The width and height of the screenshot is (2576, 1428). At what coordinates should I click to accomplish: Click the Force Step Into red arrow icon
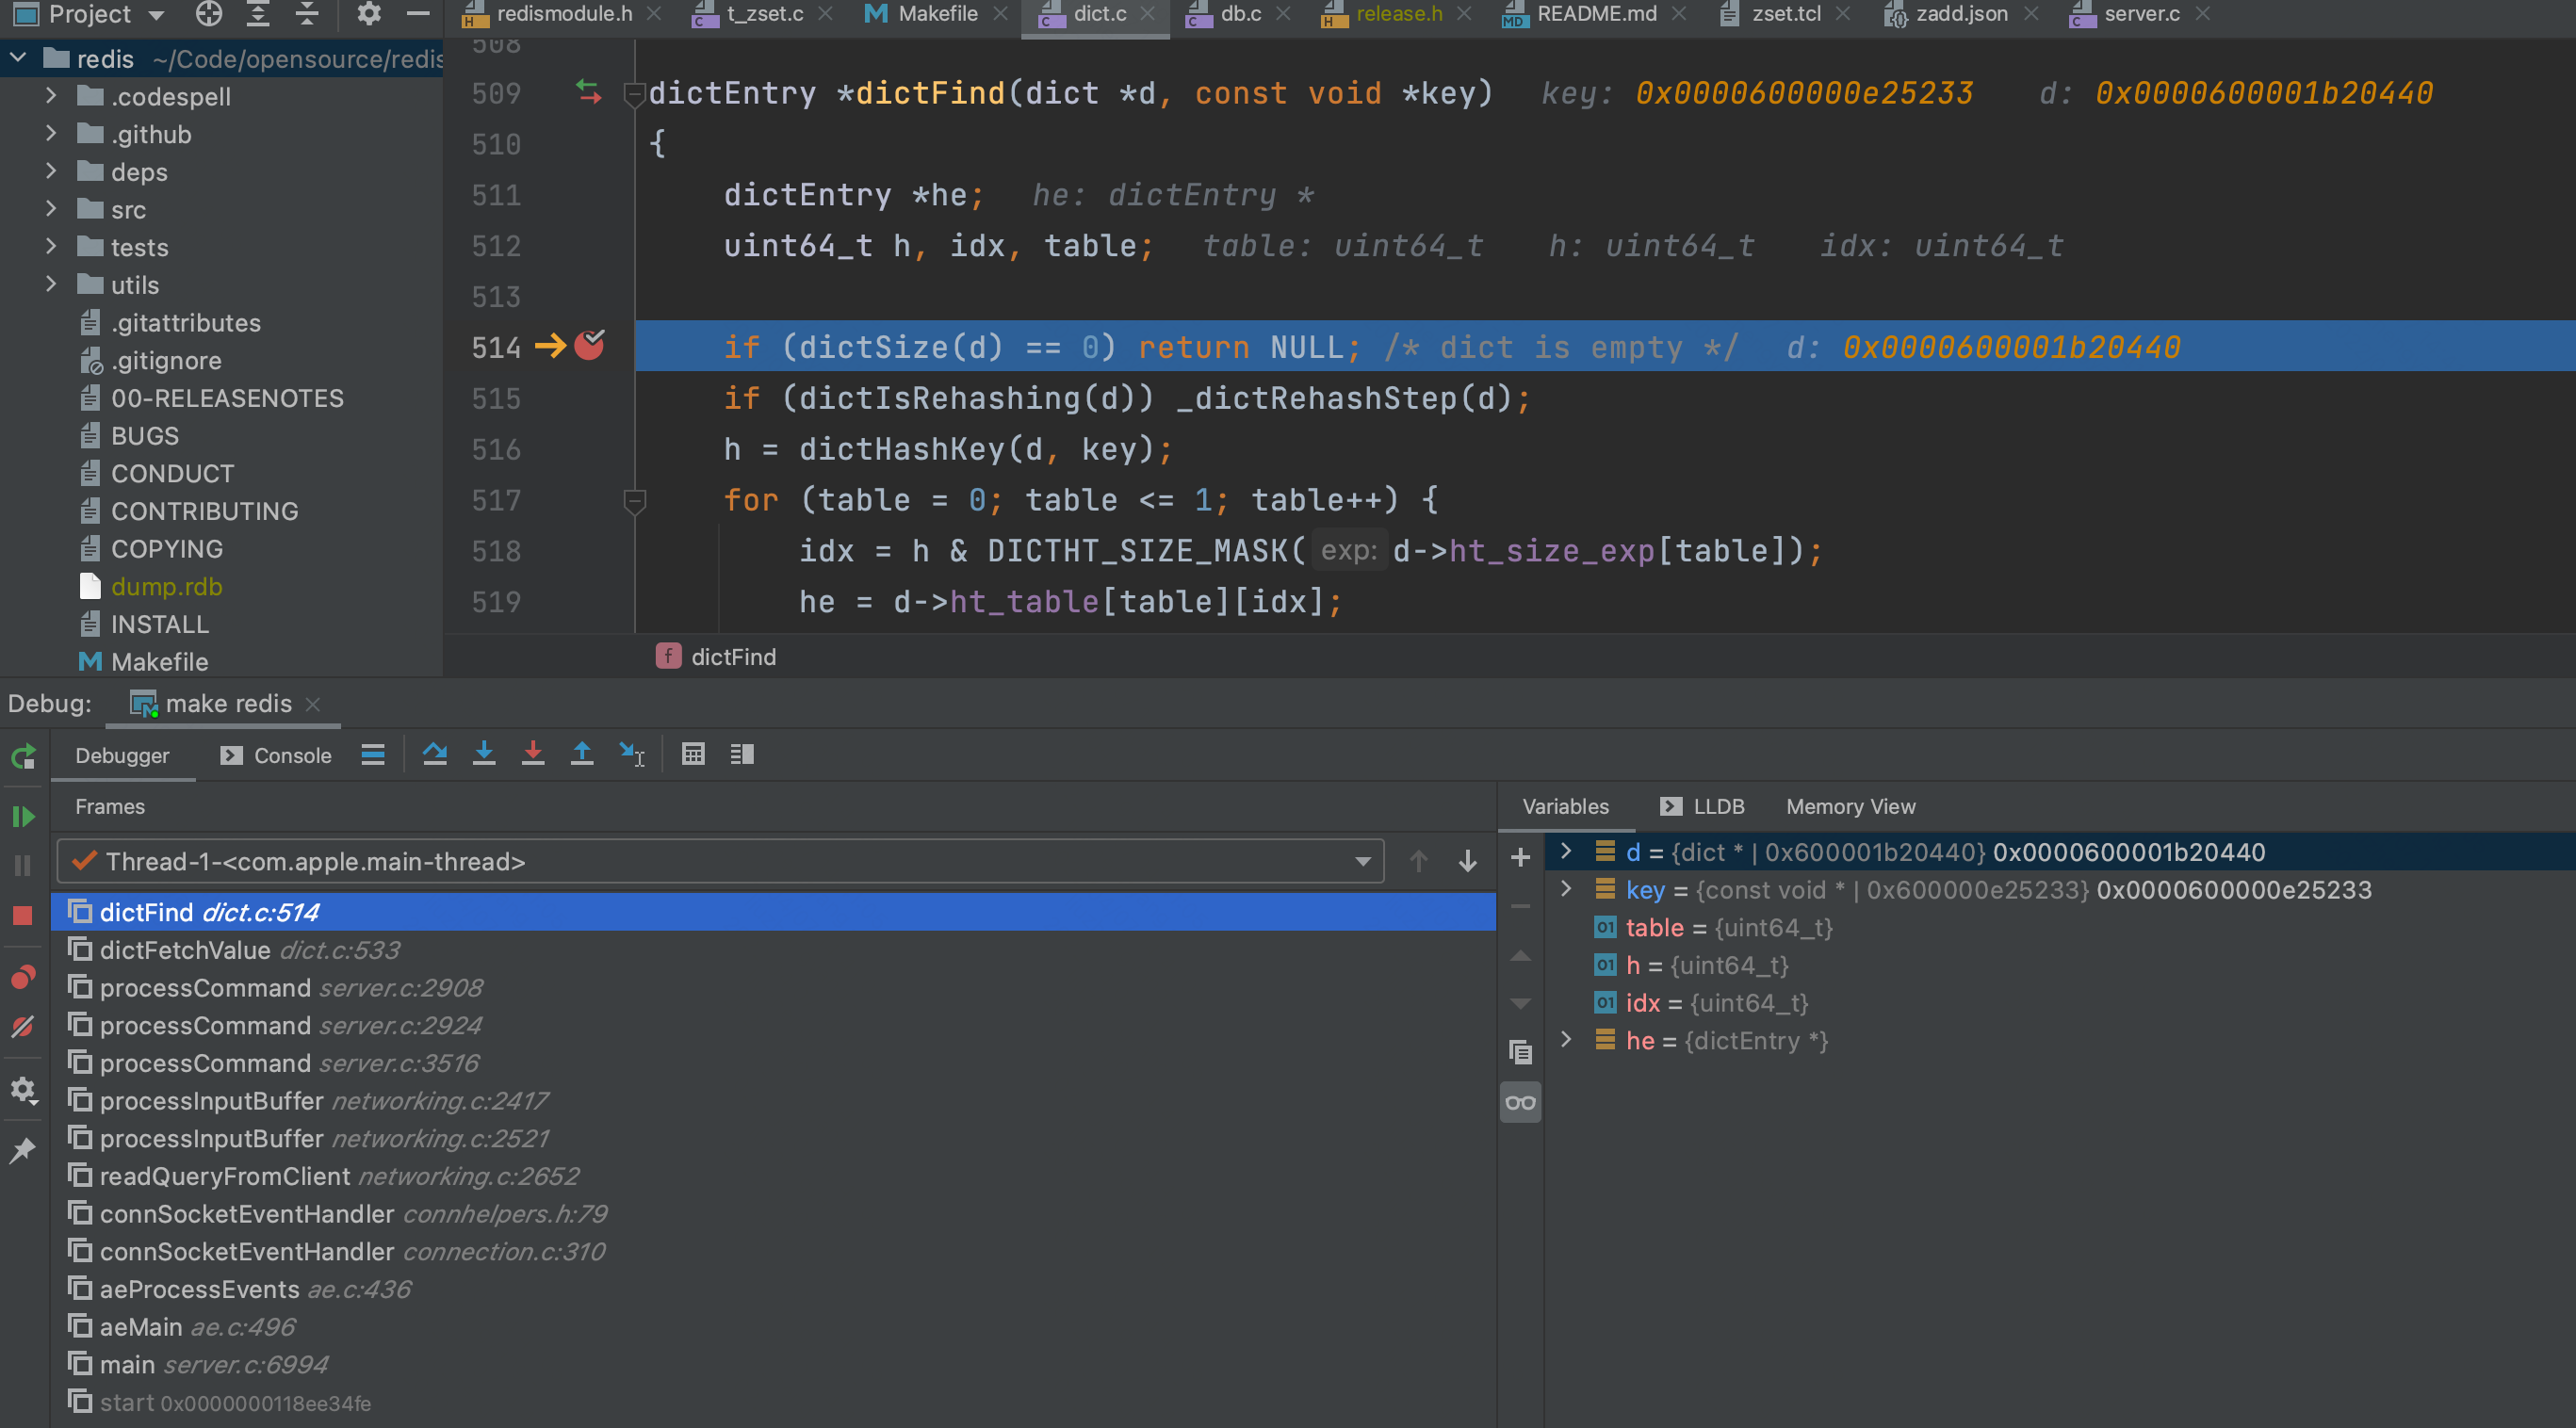533,754
